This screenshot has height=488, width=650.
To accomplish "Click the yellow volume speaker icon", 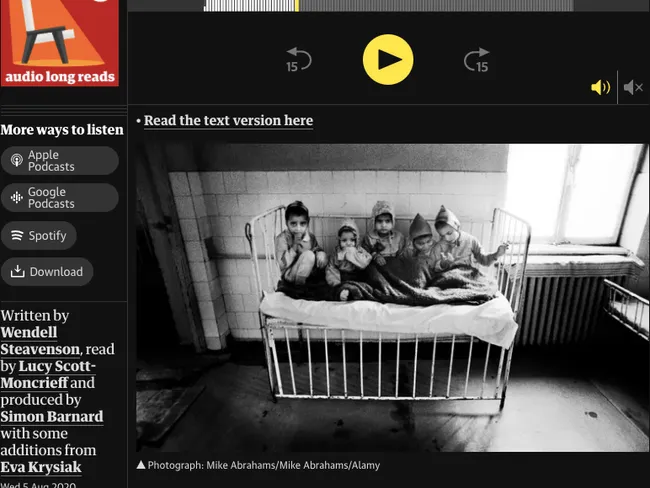I will click(600, 87).
